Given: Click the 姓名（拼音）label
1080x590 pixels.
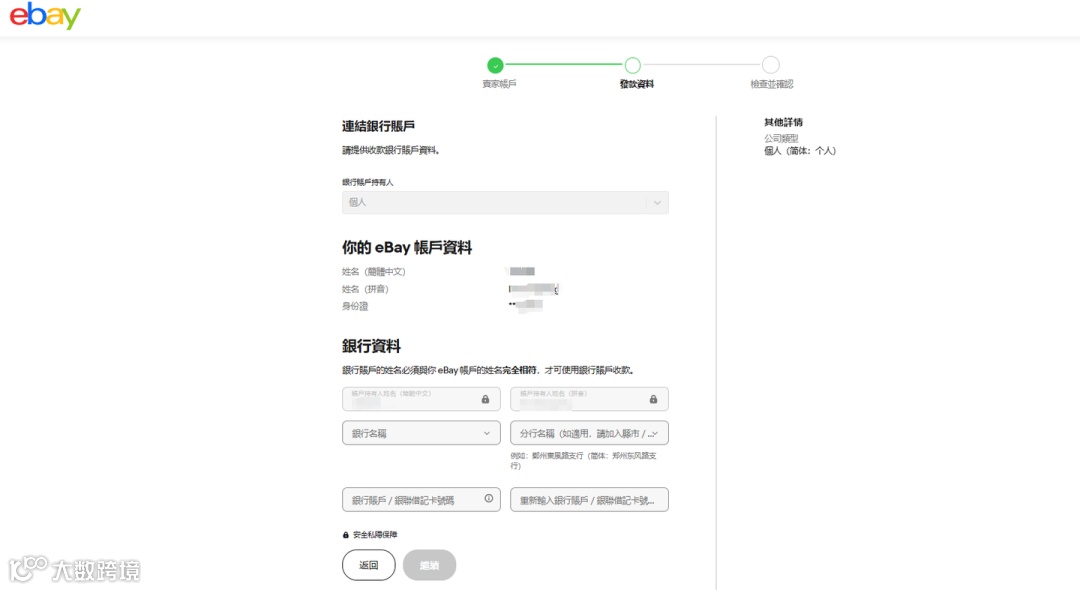Looking at the screenshot, I should [365, 289].
